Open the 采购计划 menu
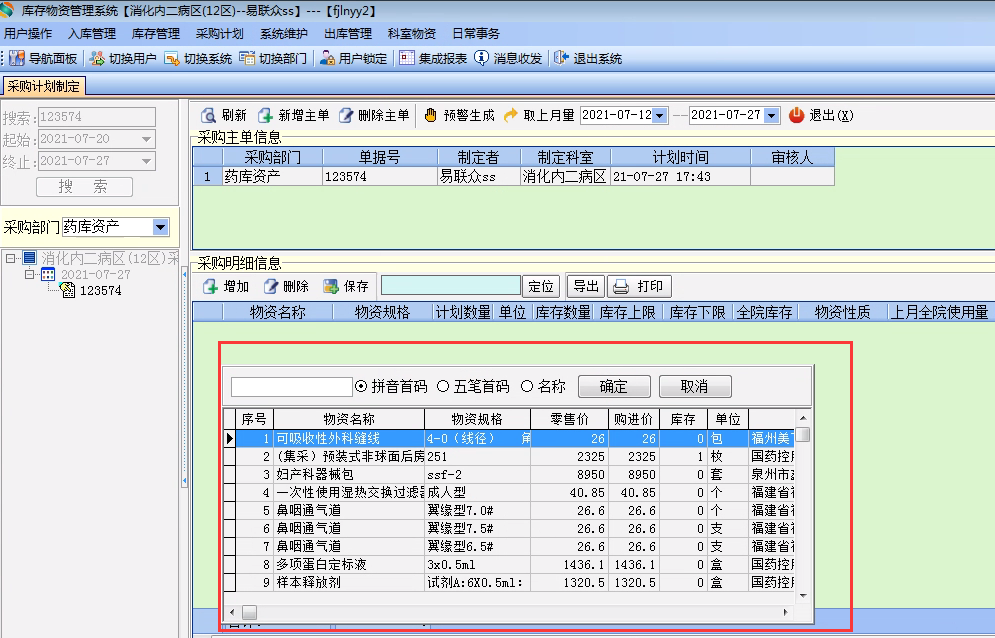The height and width of the screenshot is (638, 995). [x=220, y=34]
